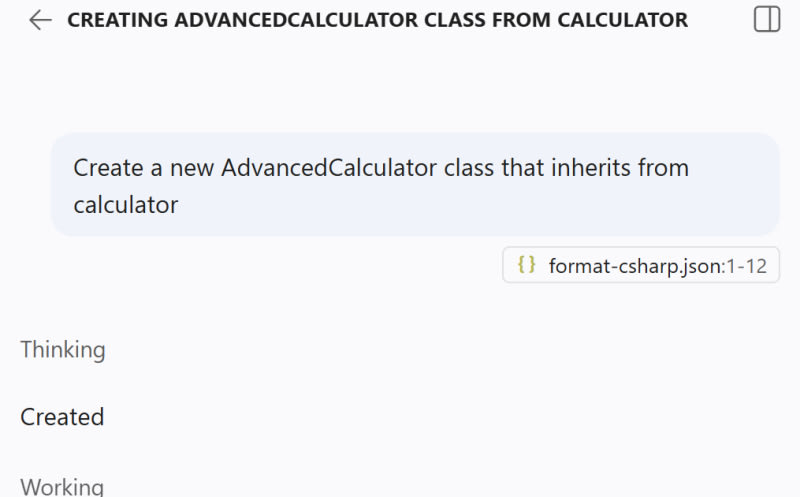This screenshot has height=497, width=800.
Task: Select the user prompt message bubble
Action: (415, 185)
